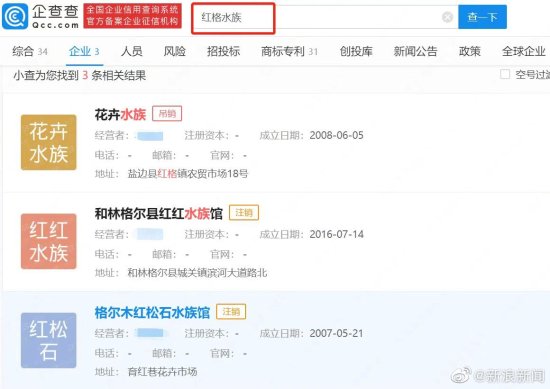Image resolution: width=550 pixels, height=389 pixels.
Task: Open the 花卉水族 company name link
Action: tap(120, 114)
